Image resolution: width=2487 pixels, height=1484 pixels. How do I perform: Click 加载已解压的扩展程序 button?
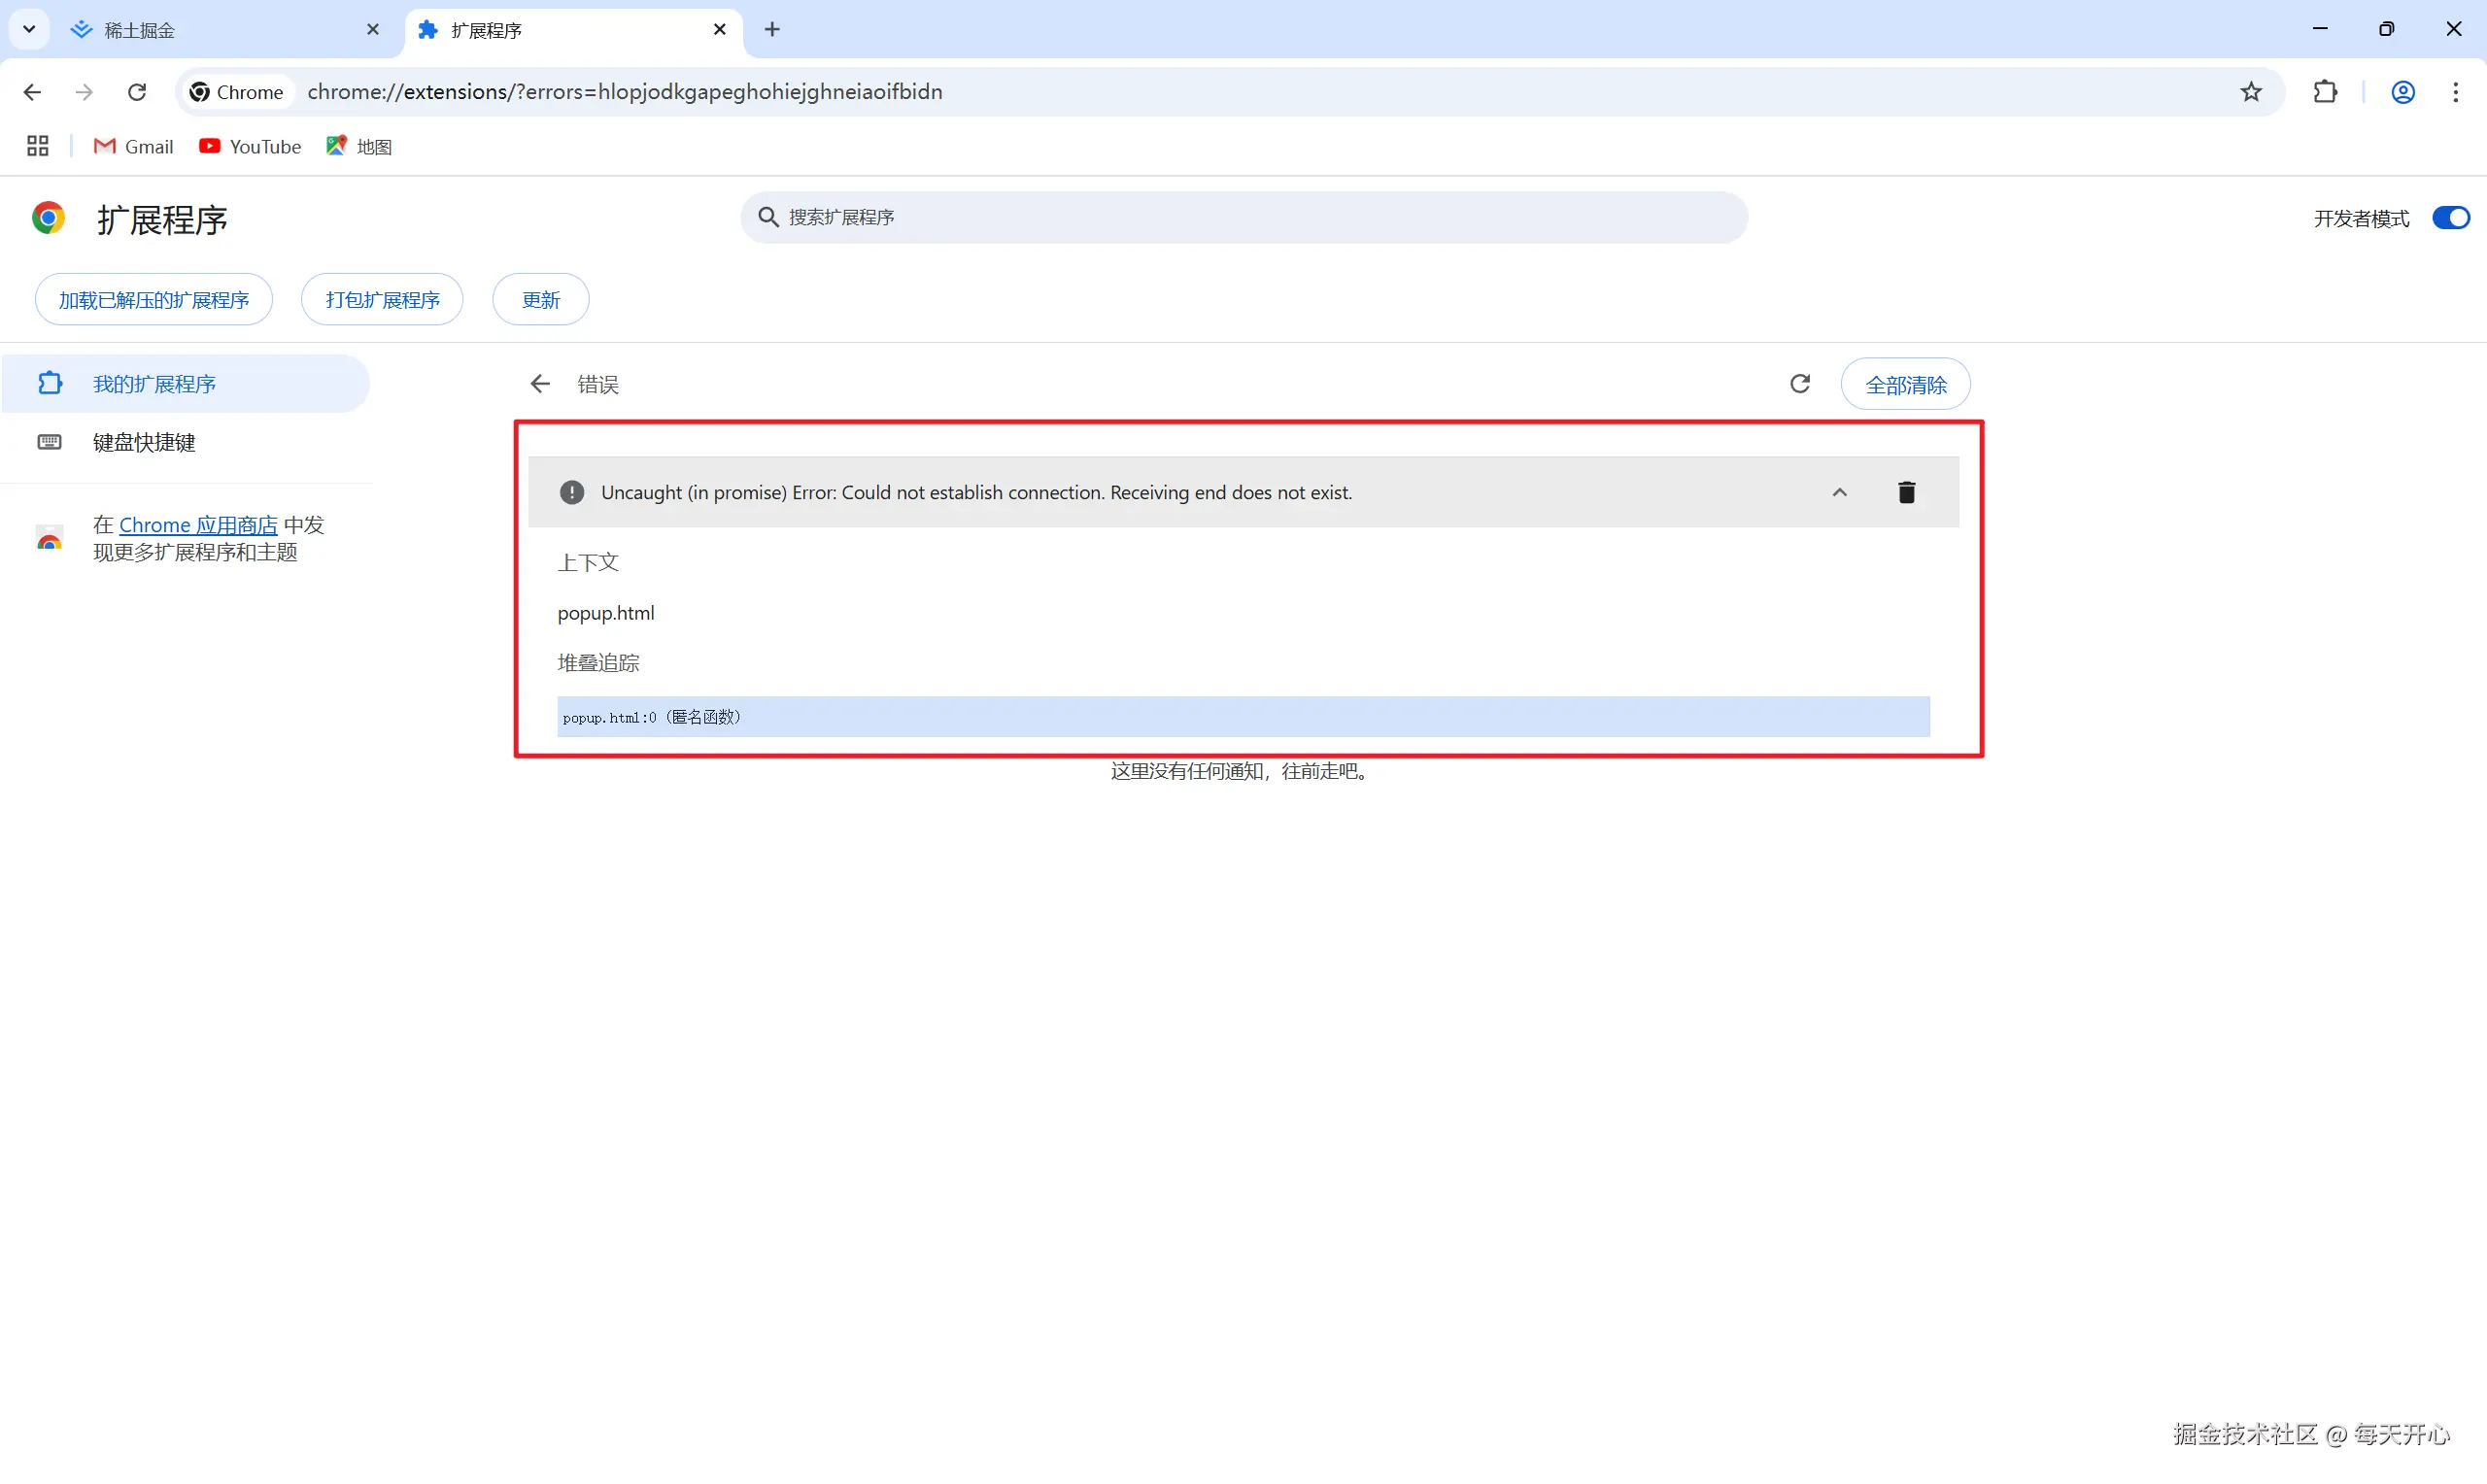154,300
